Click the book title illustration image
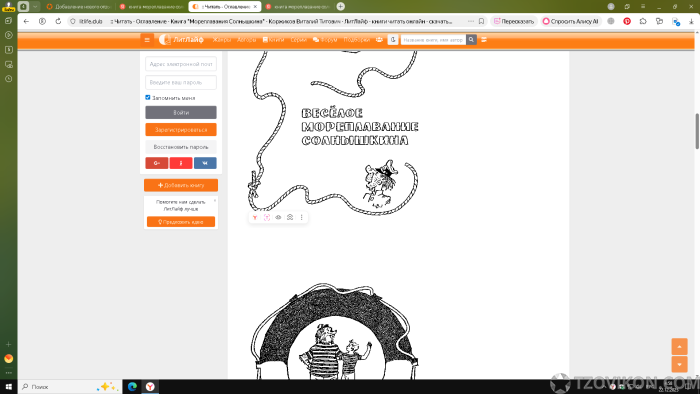 coord(333,132)
